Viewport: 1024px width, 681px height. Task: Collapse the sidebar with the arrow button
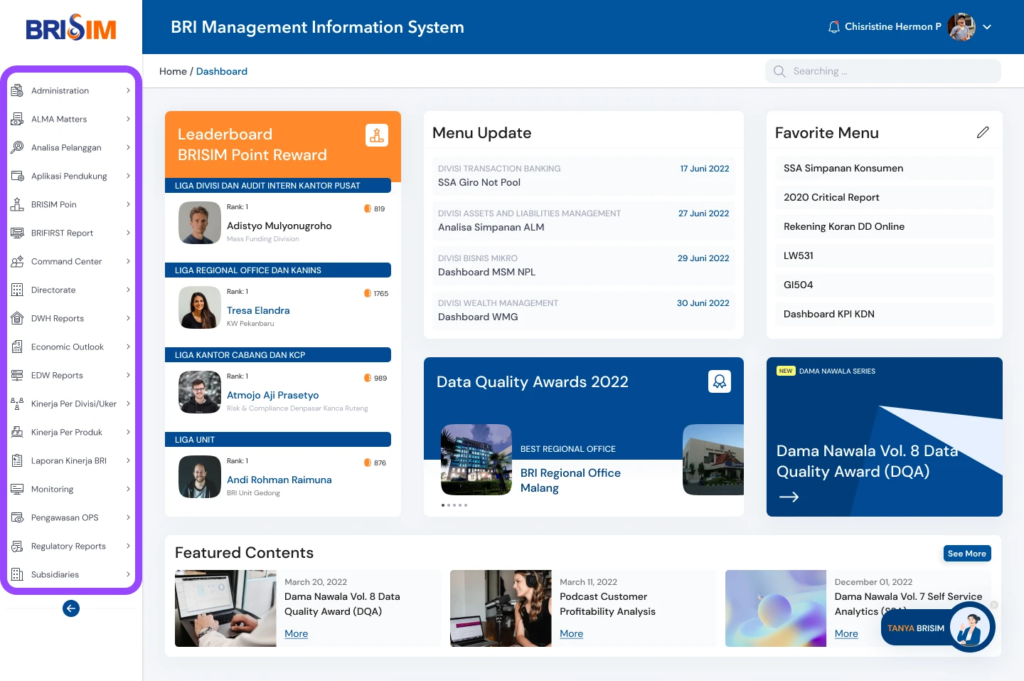70,608
